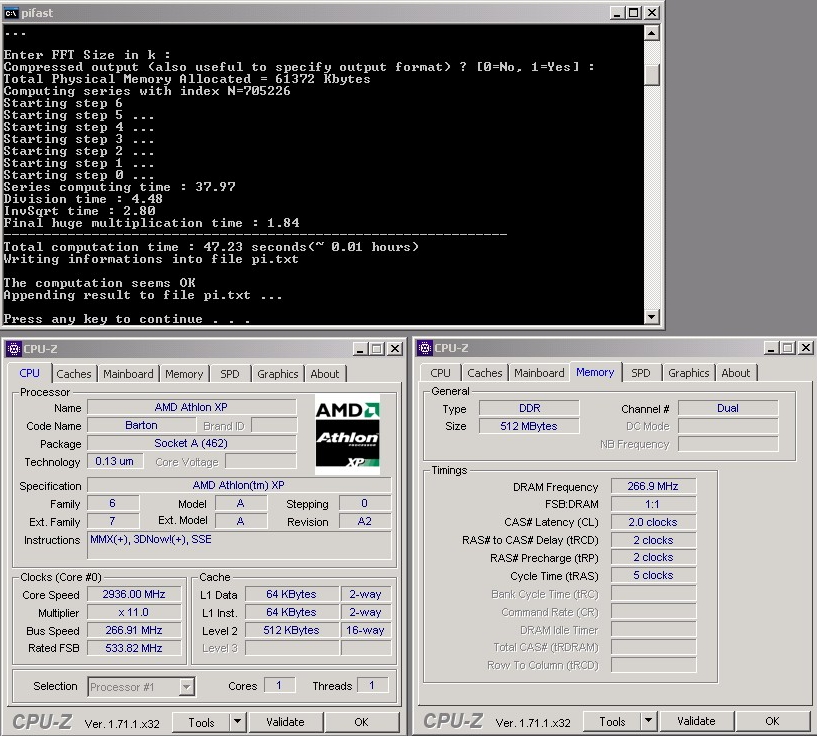Viewport: 817px width, 736px height.
Task: Open the SPD tab in right CPU-Z
Action: [x=641, y=372]
